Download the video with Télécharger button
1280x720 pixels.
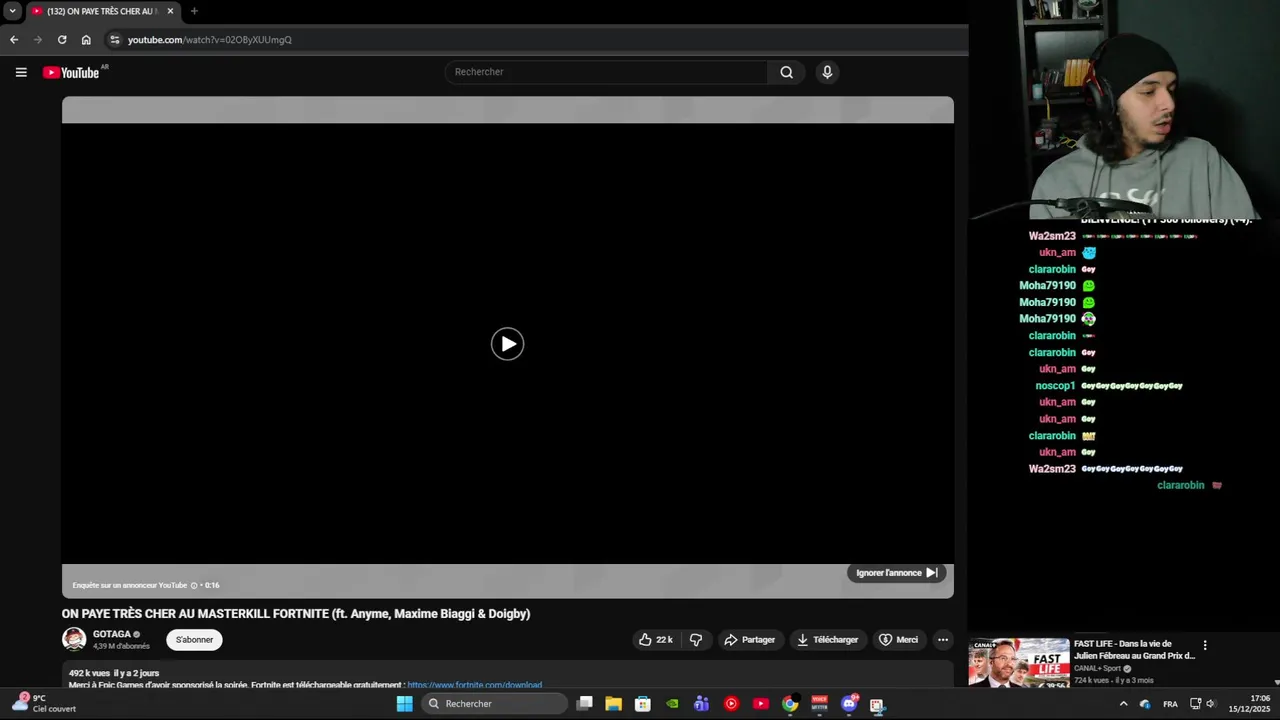click(827, 640)
